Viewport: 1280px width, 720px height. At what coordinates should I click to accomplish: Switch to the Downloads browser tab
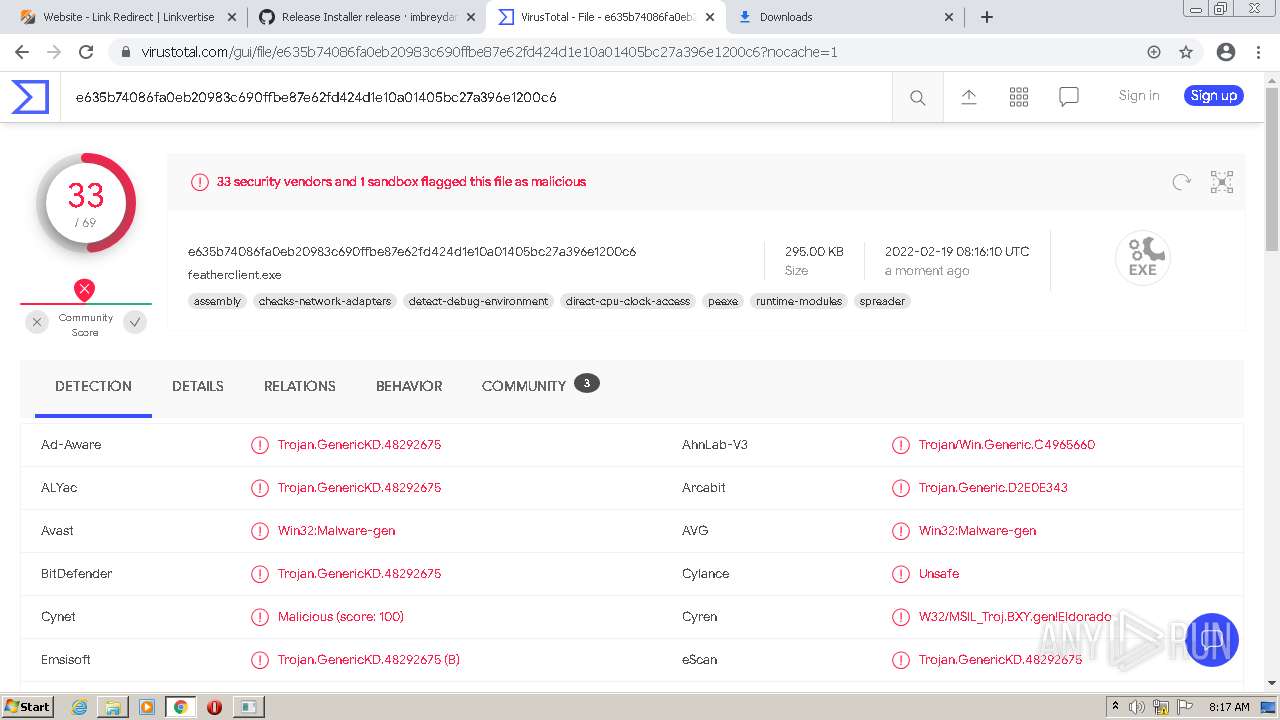point(843,17)
